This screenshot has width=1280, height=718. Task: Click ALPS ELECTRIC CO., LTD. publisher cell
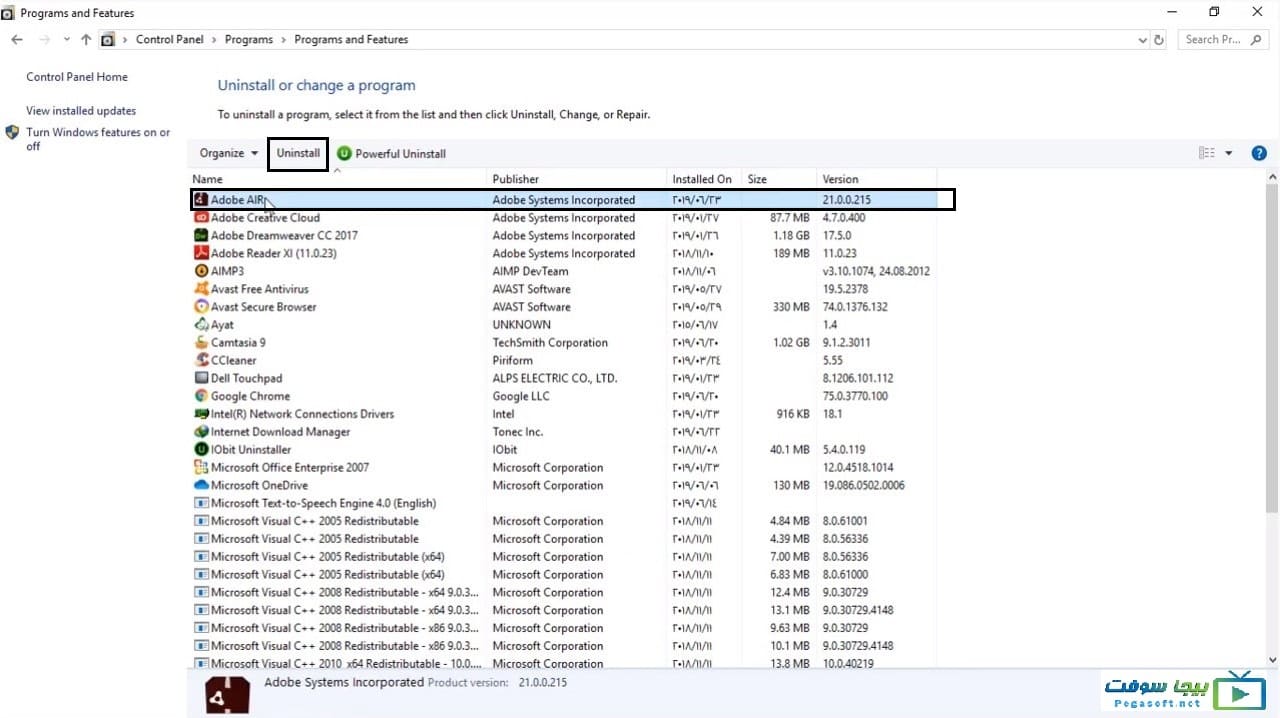pyautogui.click(x=555, y=378)
